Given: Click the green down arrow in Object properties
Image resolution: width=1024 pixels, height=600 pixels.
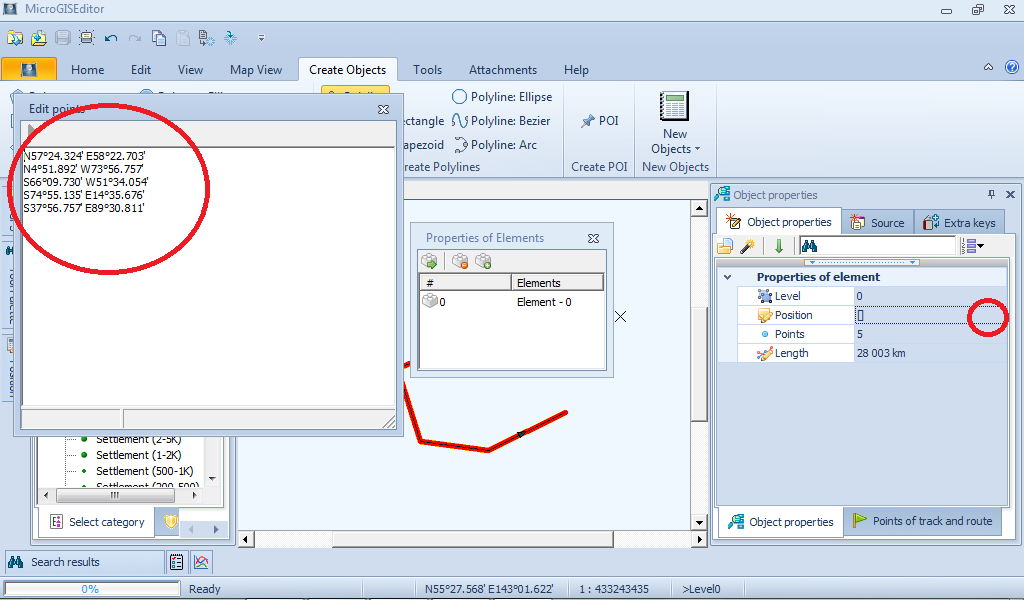Looking at the screenshot, I should point(778,246).
